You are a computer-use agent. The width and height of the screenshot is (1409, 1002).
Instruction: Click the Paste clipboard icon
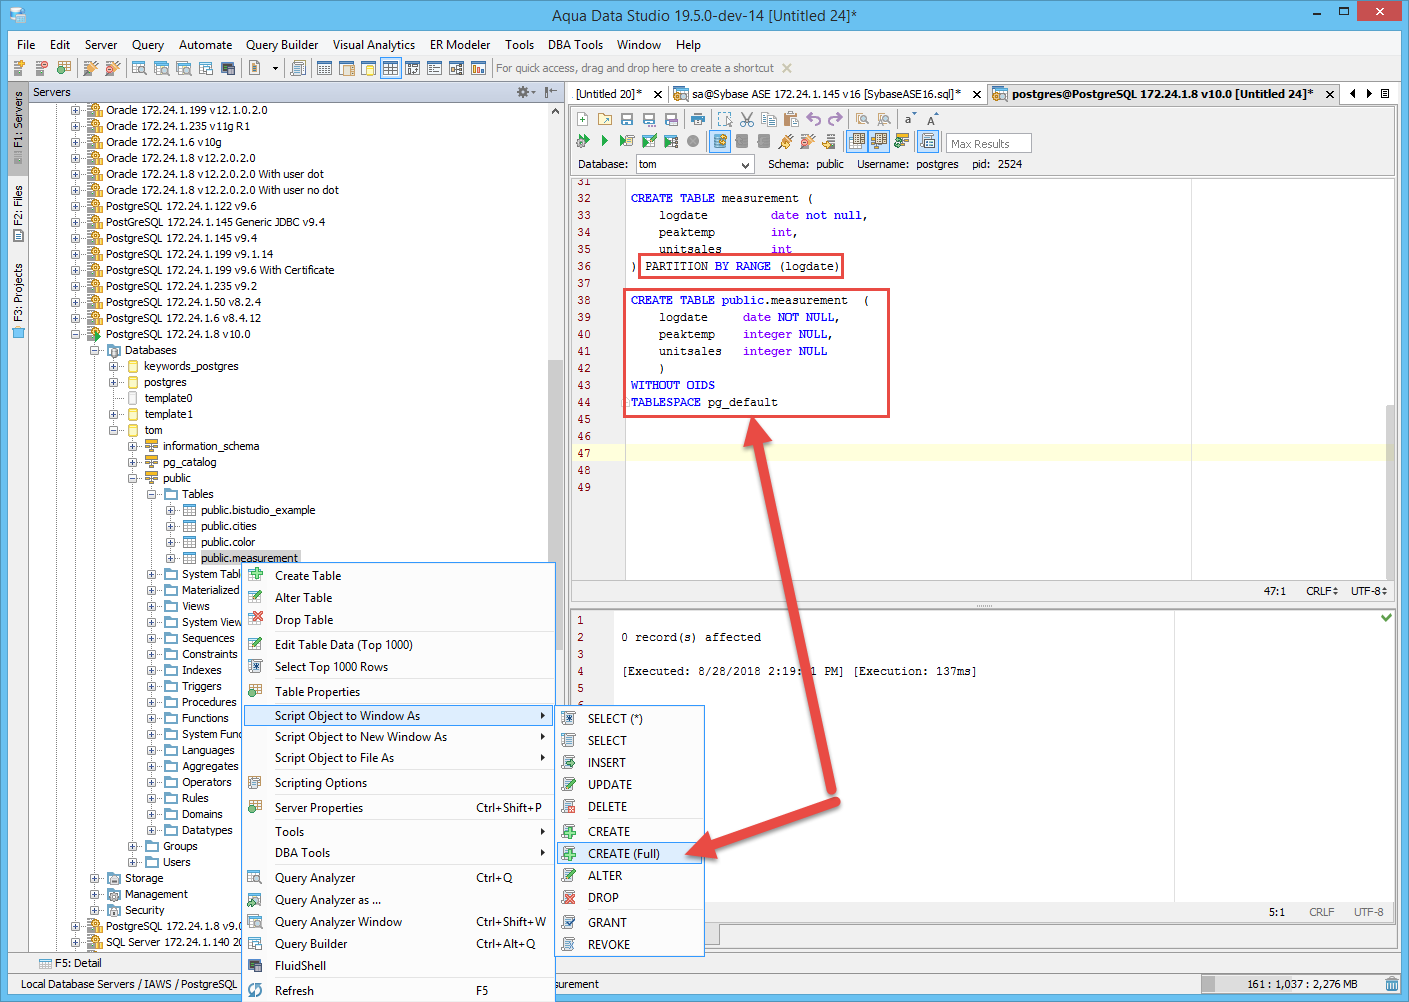click(x=791, y=119)
